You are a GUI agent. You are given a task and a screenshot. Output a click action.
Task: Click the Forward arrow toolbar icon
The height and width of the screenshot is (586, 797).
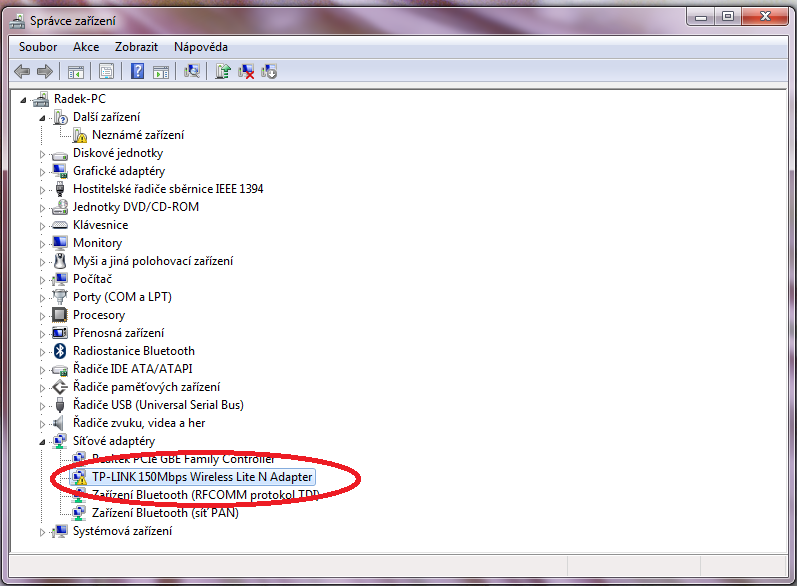coord(45,72)
